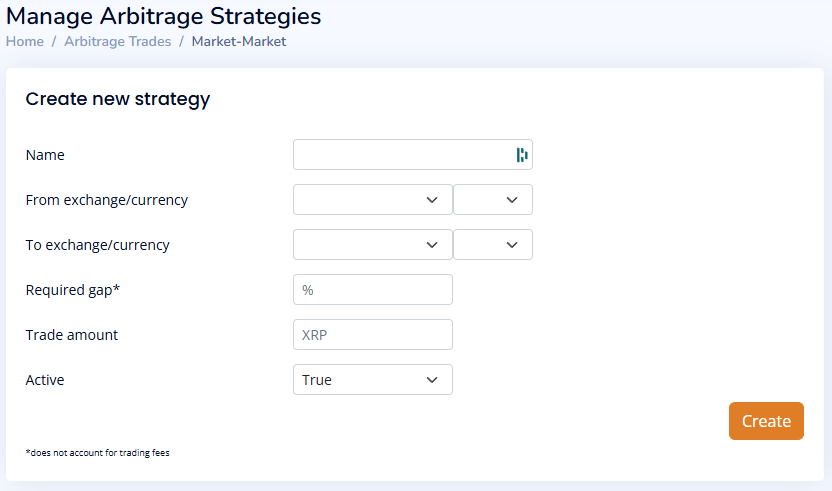Click the Manage Arbitrage Strategies page title

click(x=163, y=16)
